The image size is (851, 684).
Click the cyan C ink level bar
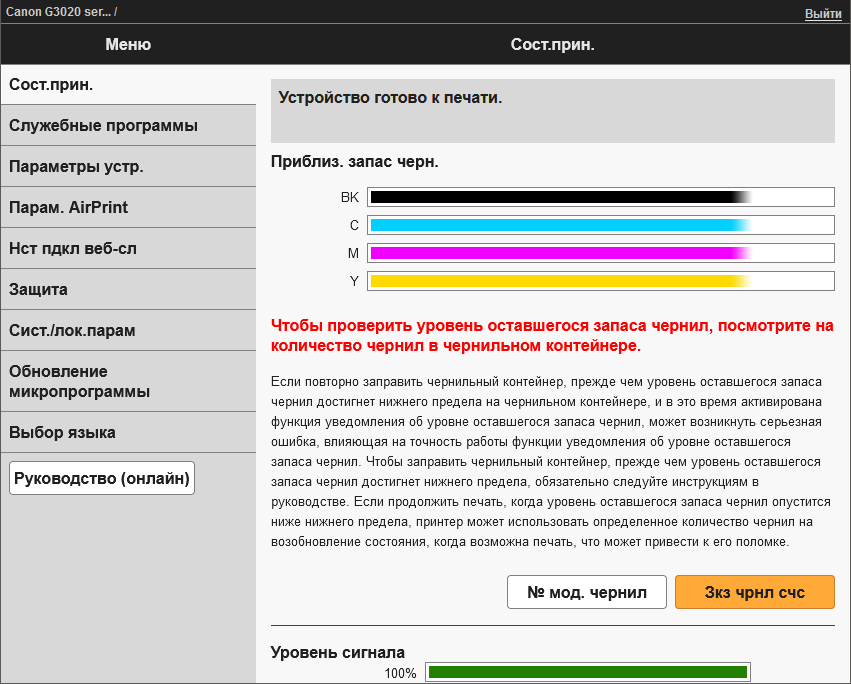(x=600, y=225)
